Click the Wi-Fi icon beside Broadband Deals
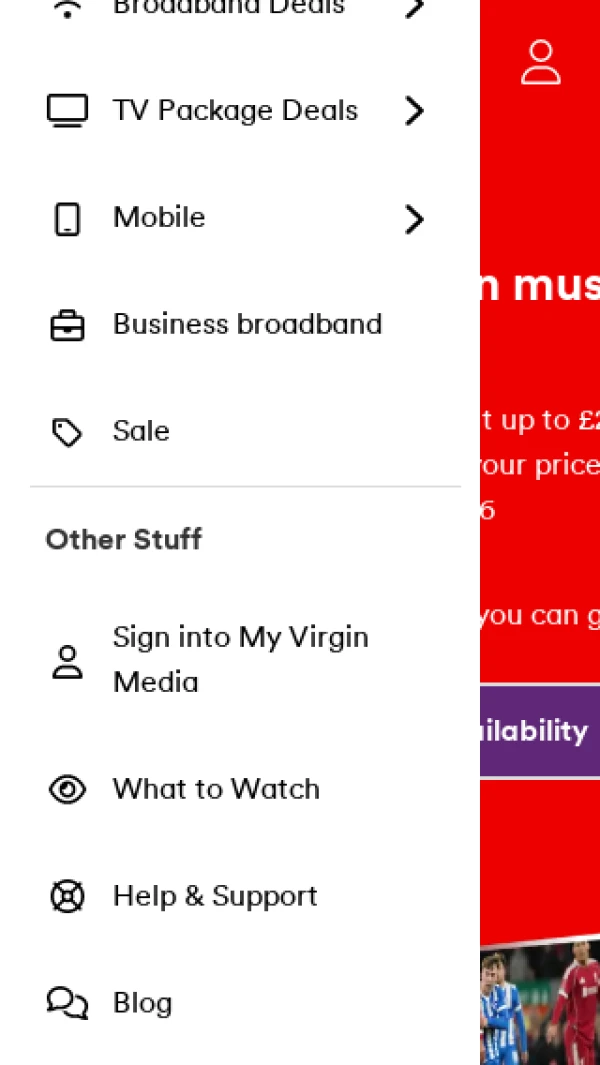 67,9
